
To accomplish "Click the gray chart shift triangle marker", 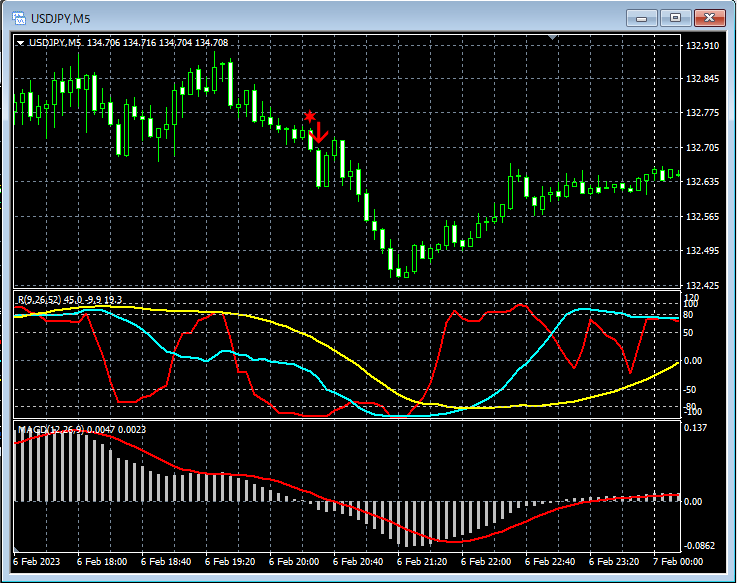I will coord(550,38).
